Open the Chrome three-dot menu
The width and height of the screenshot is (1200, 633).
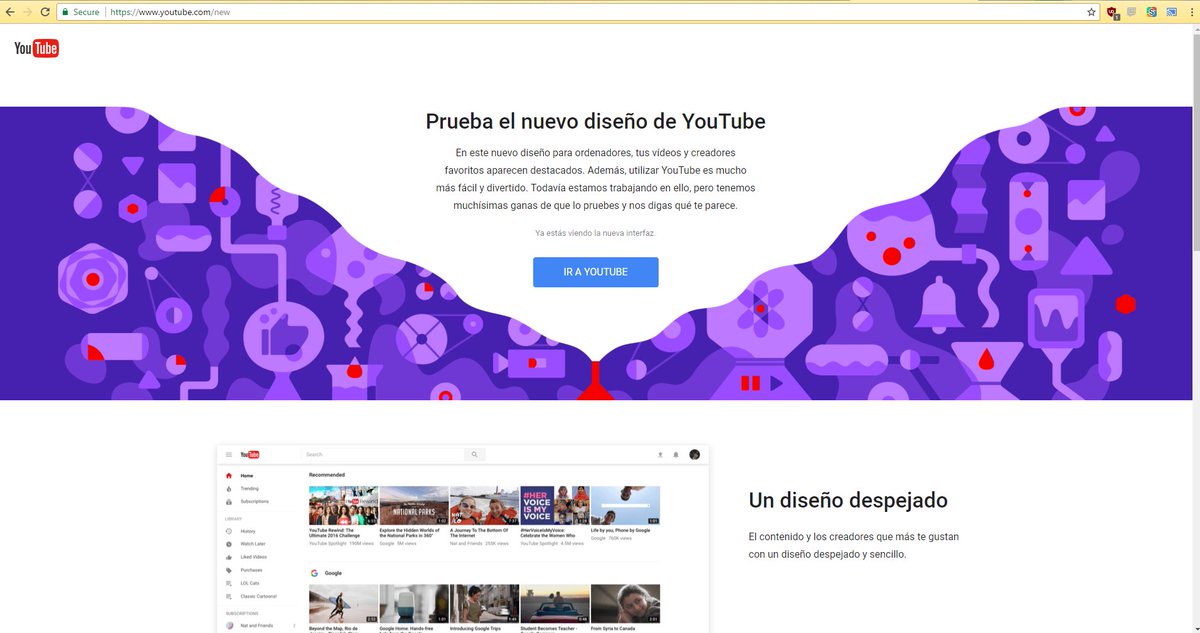pos(1190,12)
